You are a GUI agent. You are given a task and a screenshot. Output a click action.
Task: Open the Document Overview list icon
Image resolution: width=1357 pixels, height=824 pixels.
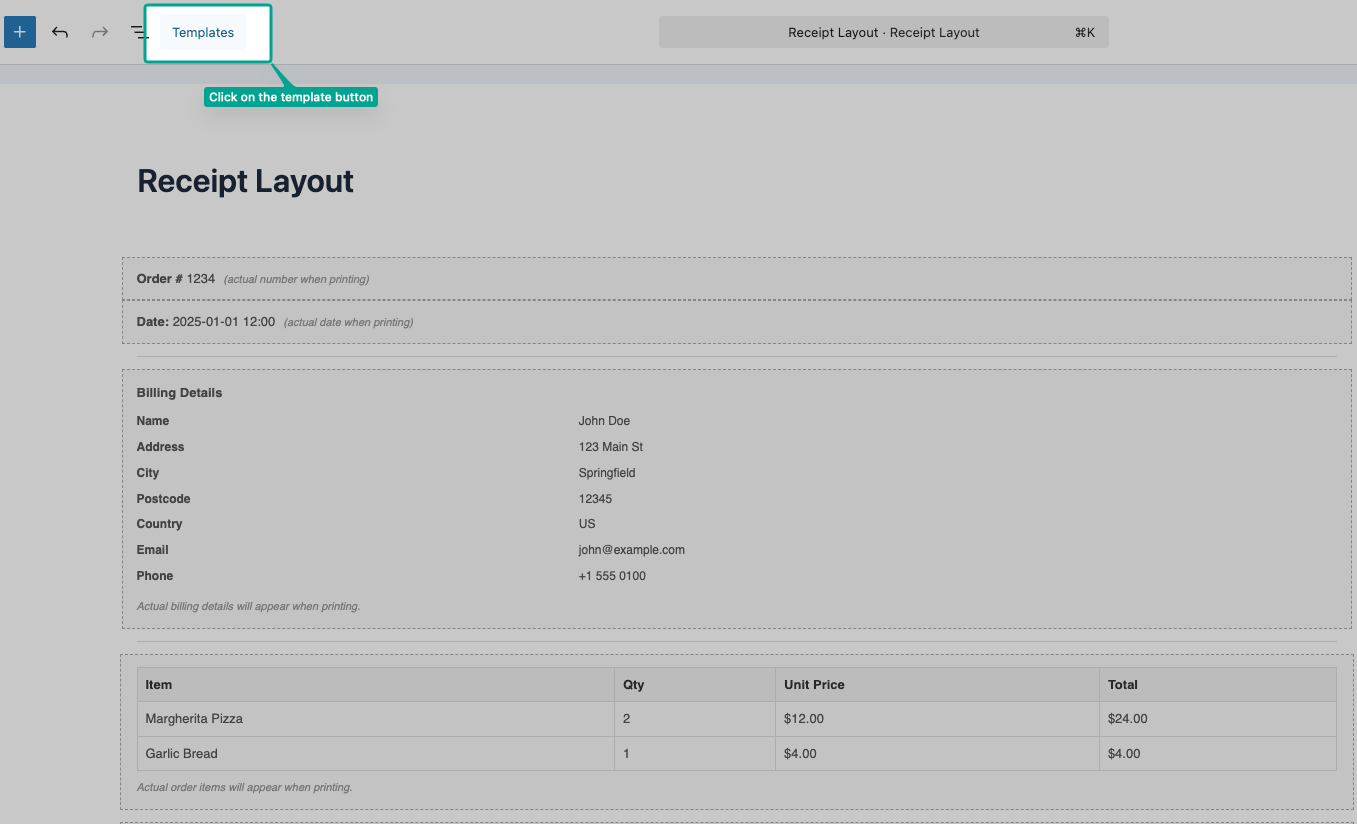(139, 32)
